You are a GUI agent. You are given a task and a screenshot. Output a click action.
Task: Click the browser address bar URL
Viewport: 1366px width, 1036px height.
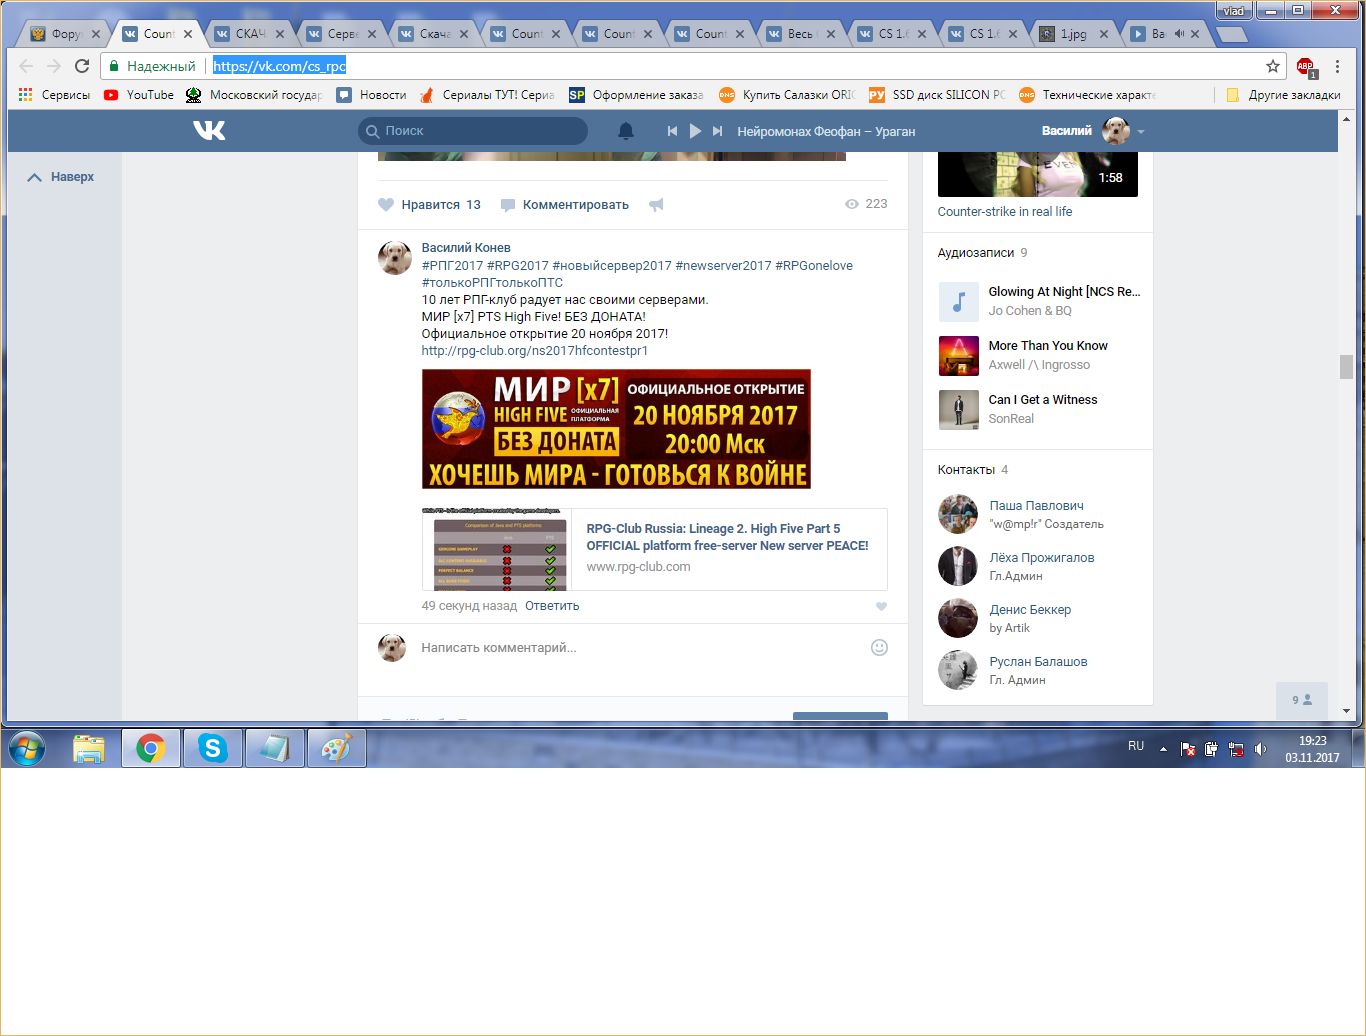(x=280, y=66)
